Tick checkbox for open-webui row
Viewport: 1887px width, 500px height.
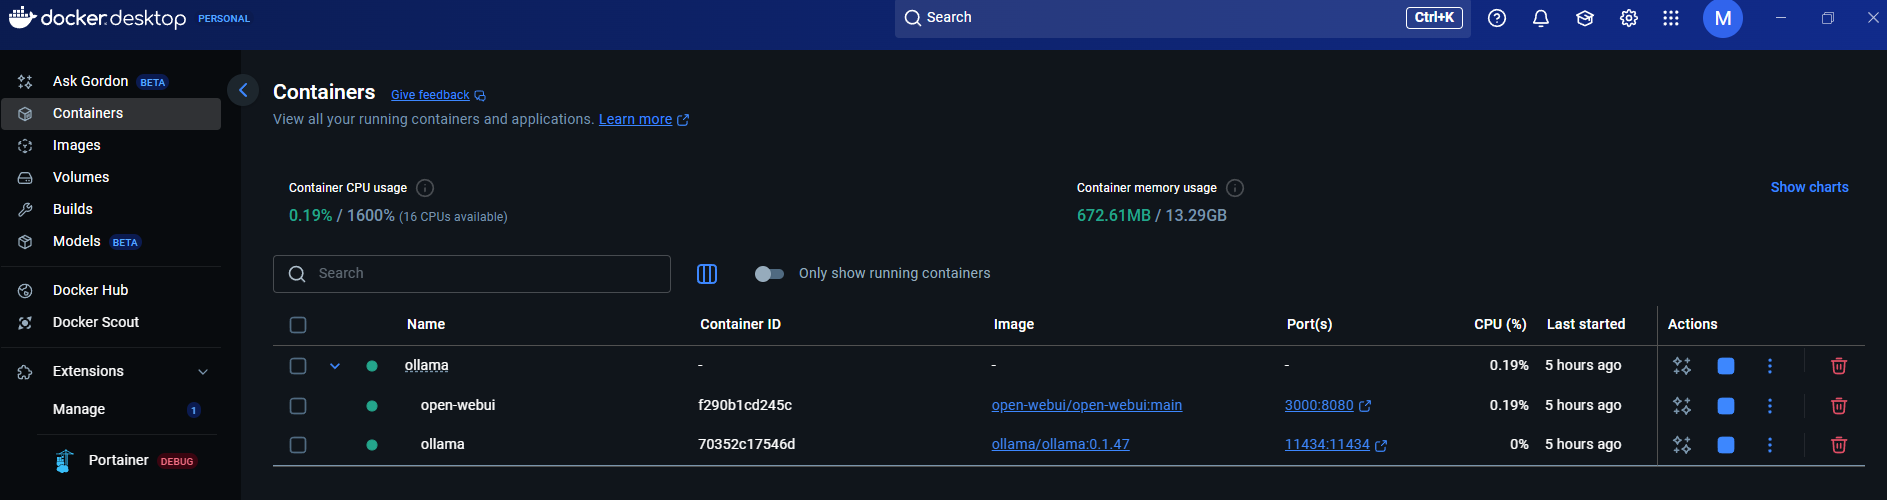(x=298, y=406)
